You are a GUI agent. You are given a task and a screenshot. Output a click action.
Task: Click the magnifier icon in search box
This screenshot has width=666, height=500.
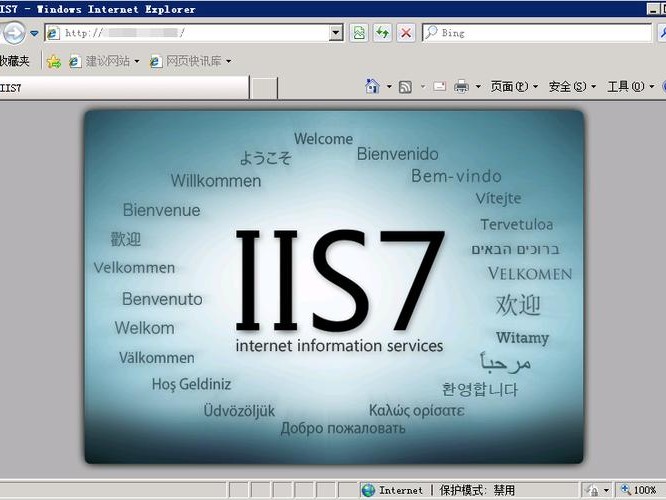click(432, 32)
